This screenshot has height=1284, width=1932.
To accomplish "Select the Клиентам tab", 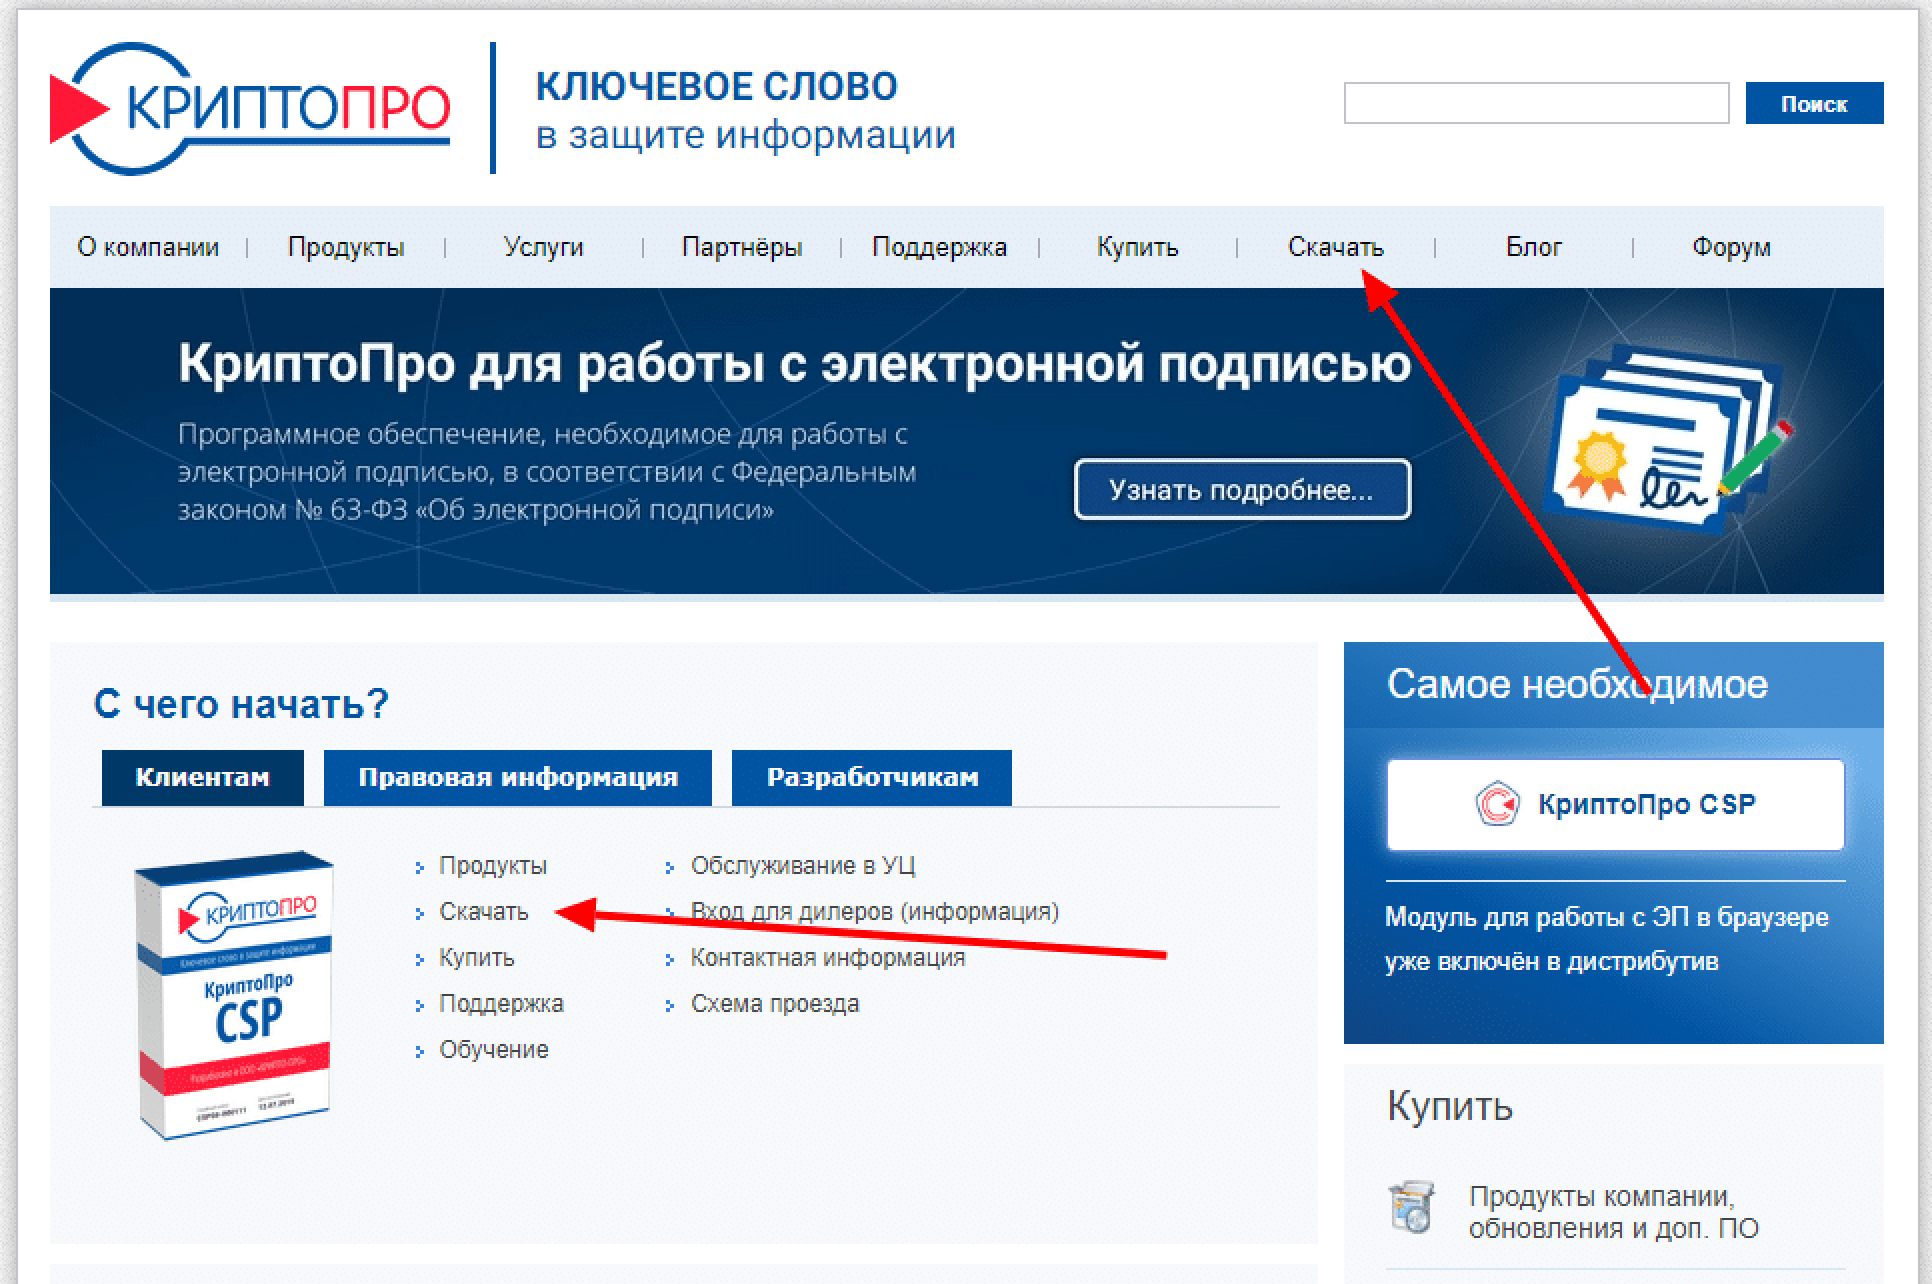I will (202, 777).
